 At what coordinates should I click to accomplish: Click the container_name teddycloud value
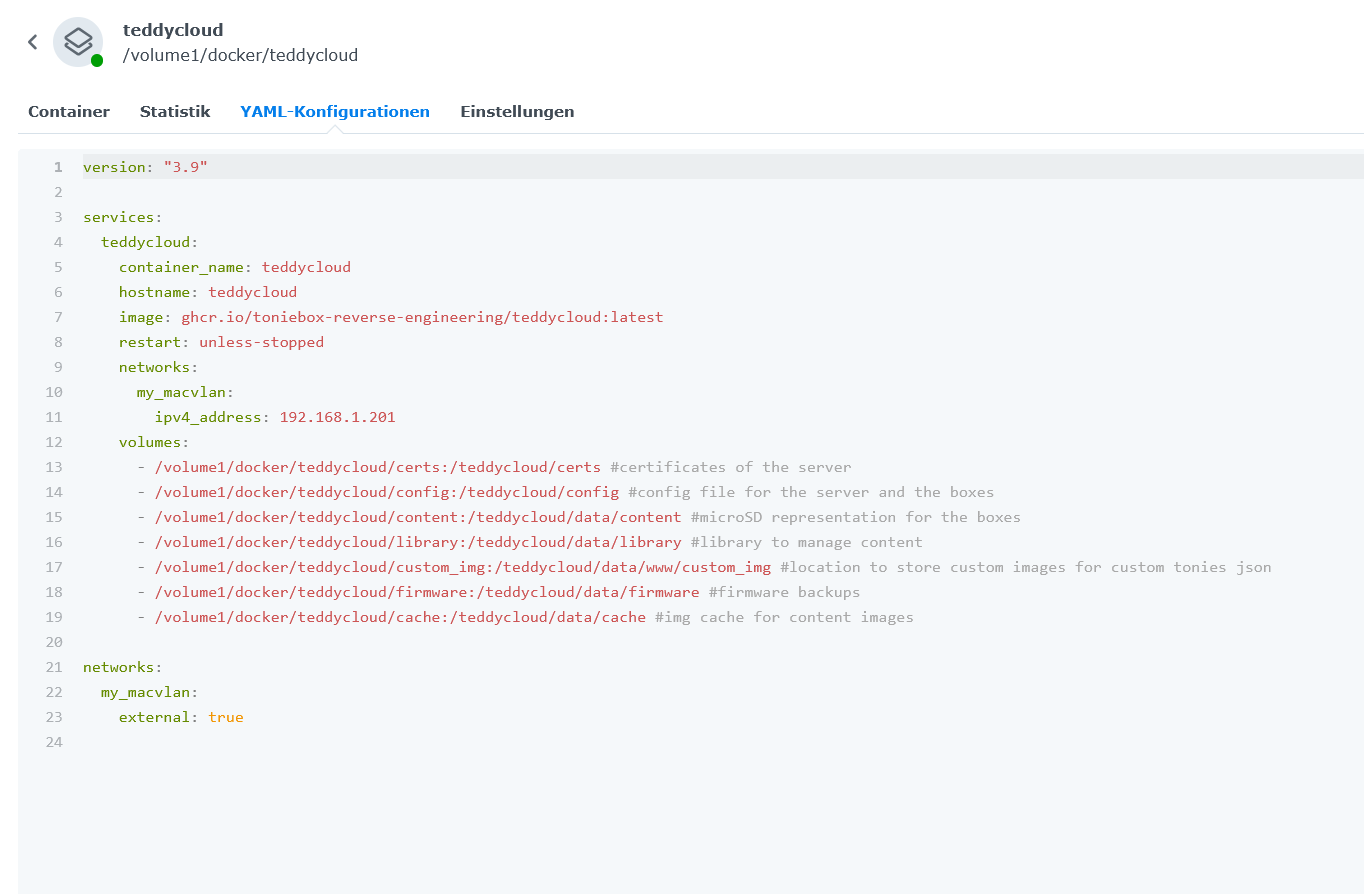(306, 267)
